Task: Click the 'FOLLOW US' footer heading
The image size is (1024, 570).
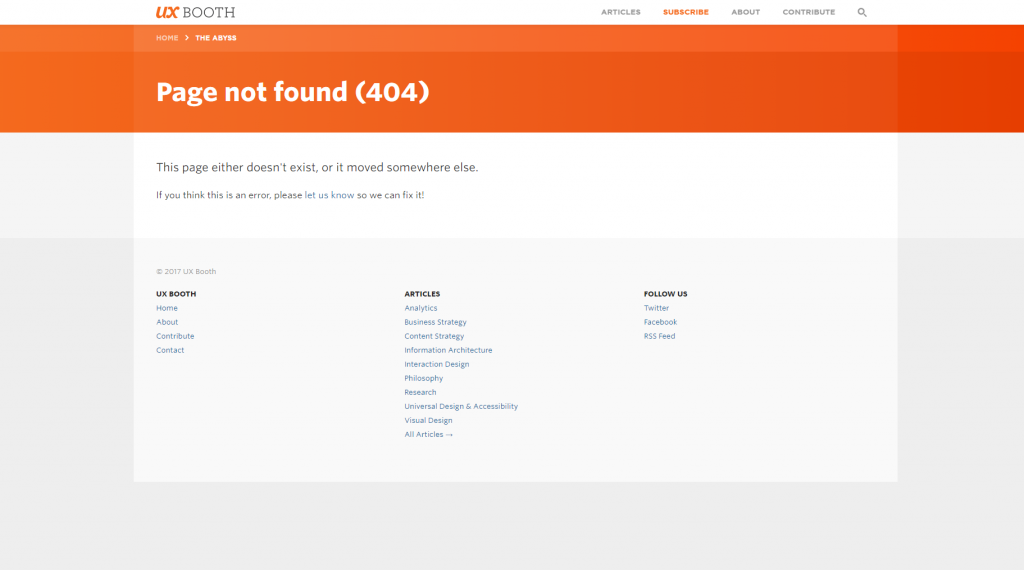Action: coord(665,294)
